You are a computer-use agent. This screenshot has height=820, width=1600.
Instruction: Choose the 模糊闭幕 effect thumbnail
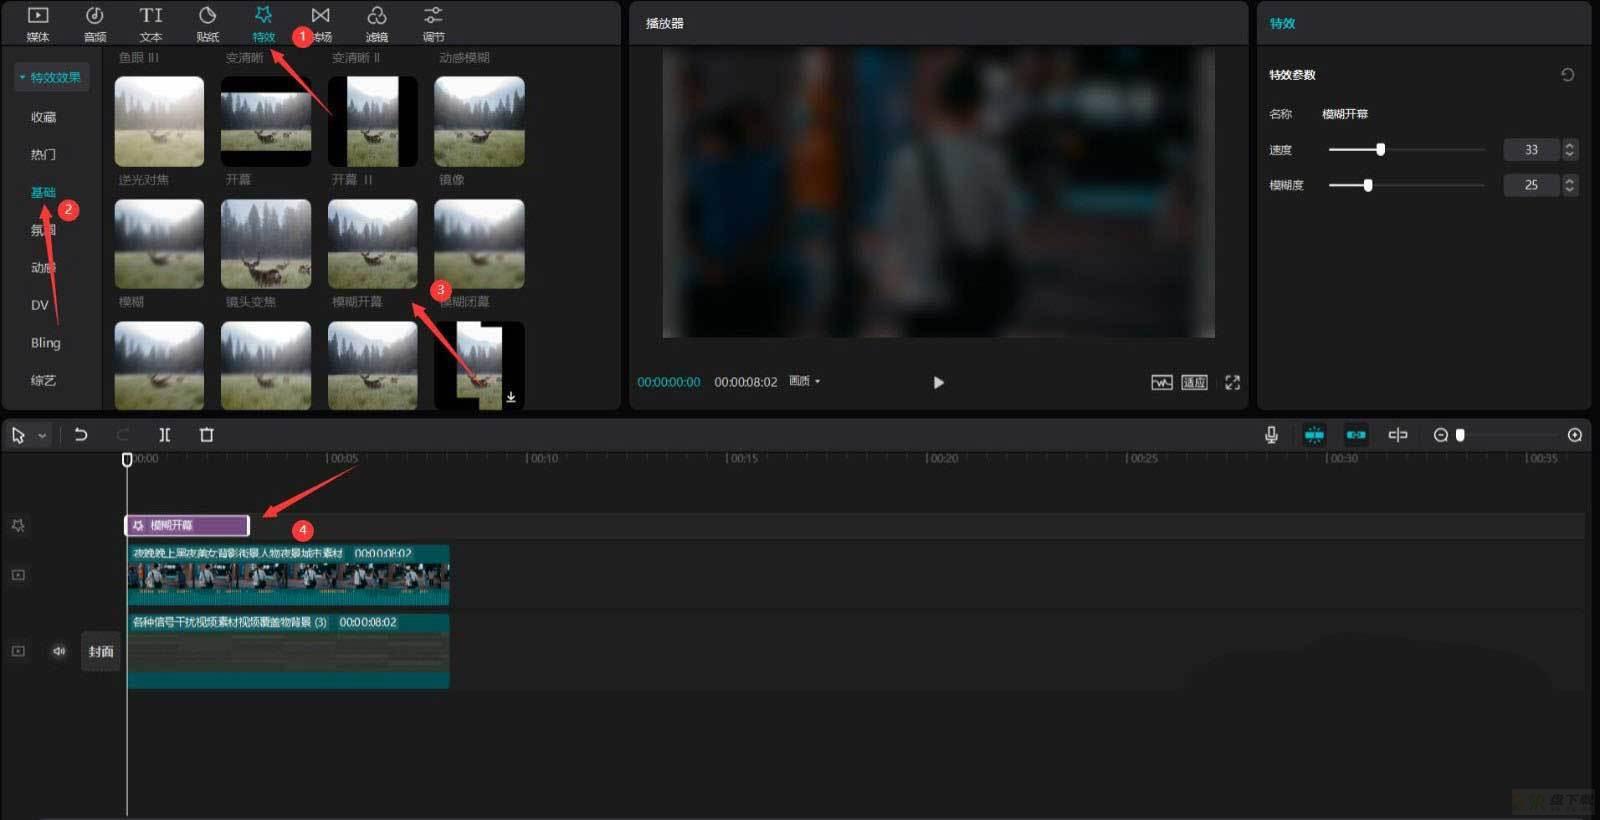point(479,243)
